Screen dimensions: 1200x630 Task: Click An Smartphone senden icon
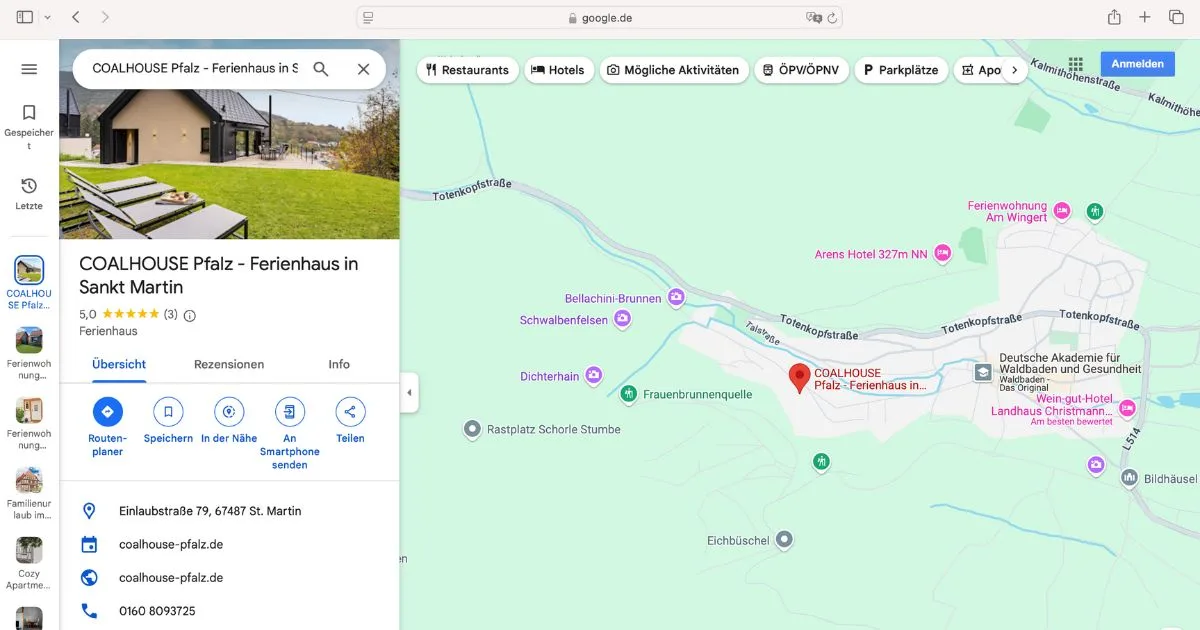coord(290,412)
